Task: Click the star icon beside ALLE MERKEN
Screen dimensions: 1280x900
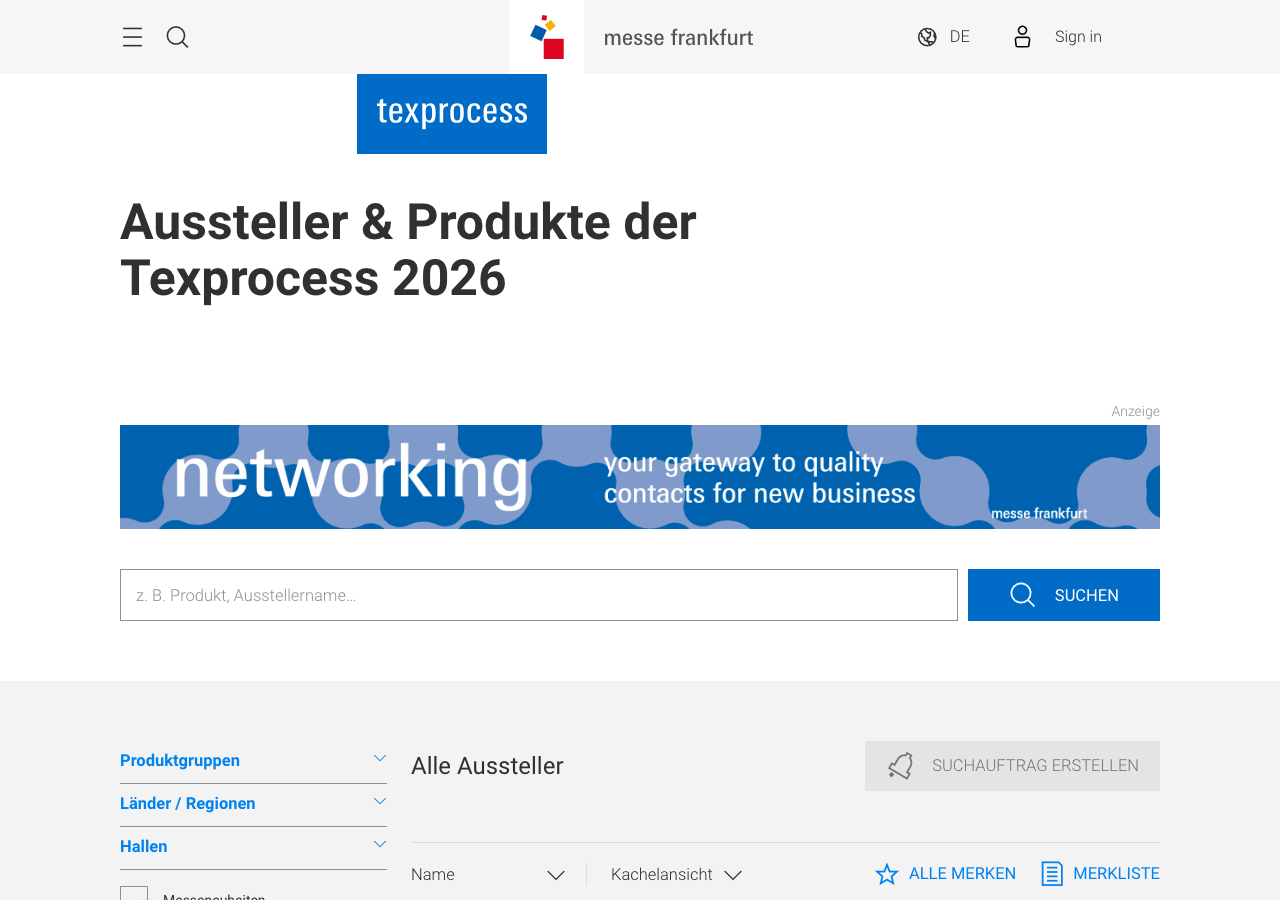Action: coord(884,873)
